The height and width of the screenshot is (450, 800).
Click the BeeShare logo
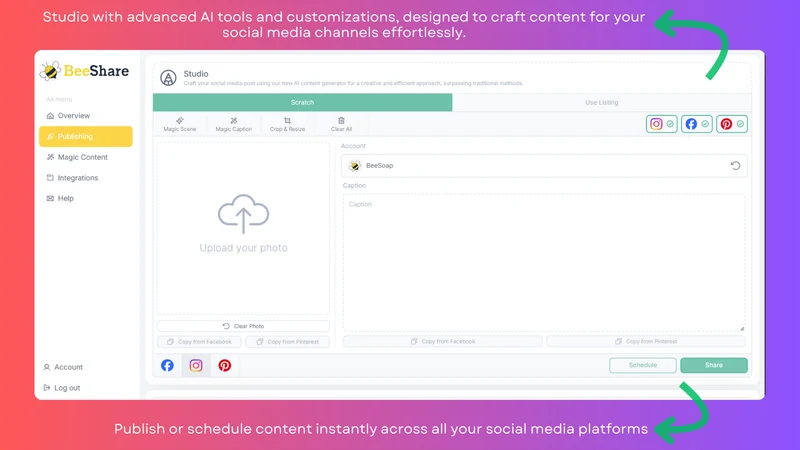(x=85, y=71)
